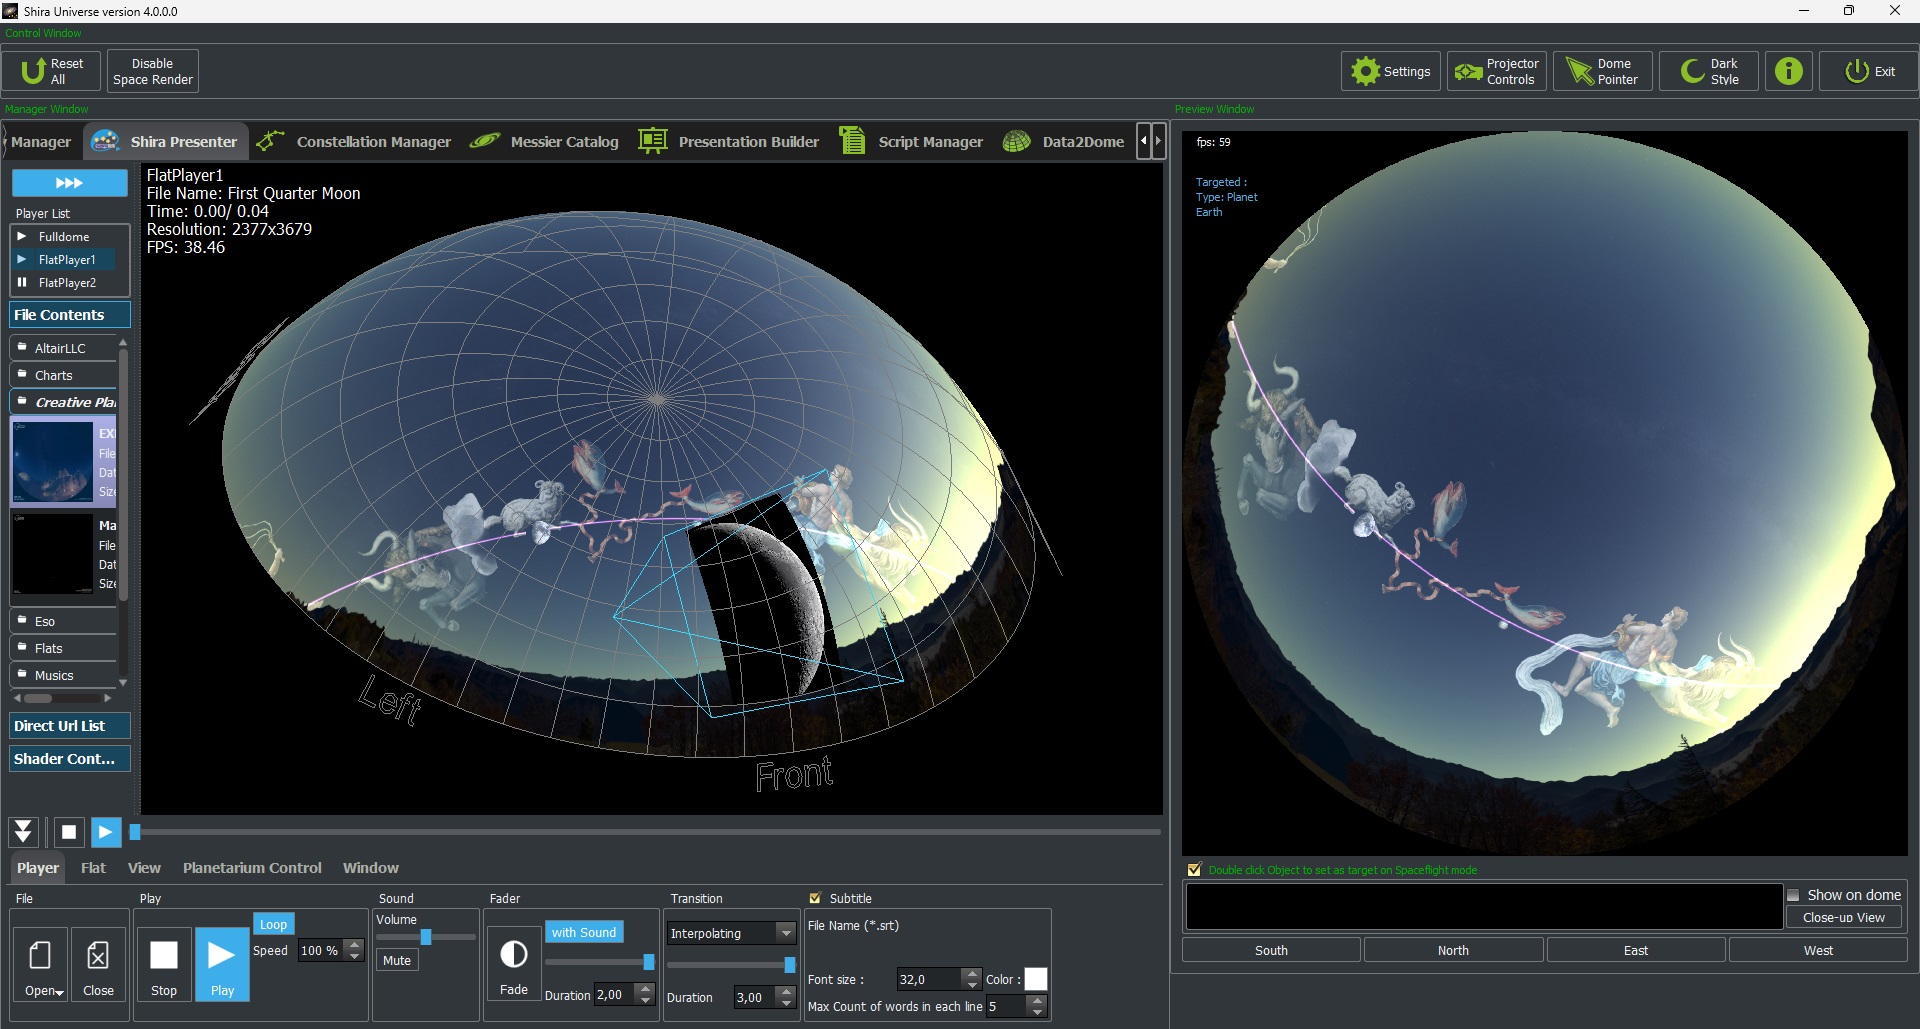Screen dimensions: 1920x1029
Task: Switch to the View tab
Action: [144, 868]
